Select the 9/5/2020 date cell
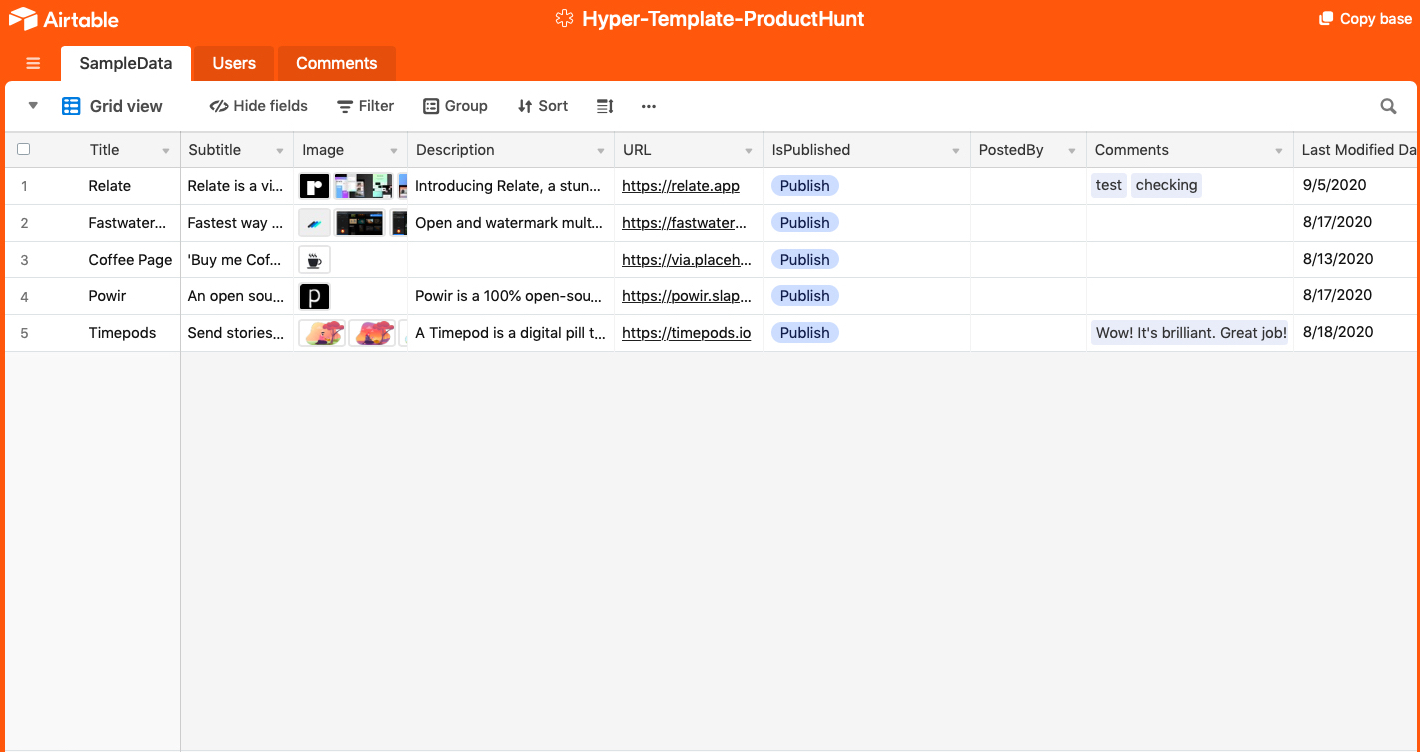Viewport: 1420px width, 752px height. click(1356, 185)
